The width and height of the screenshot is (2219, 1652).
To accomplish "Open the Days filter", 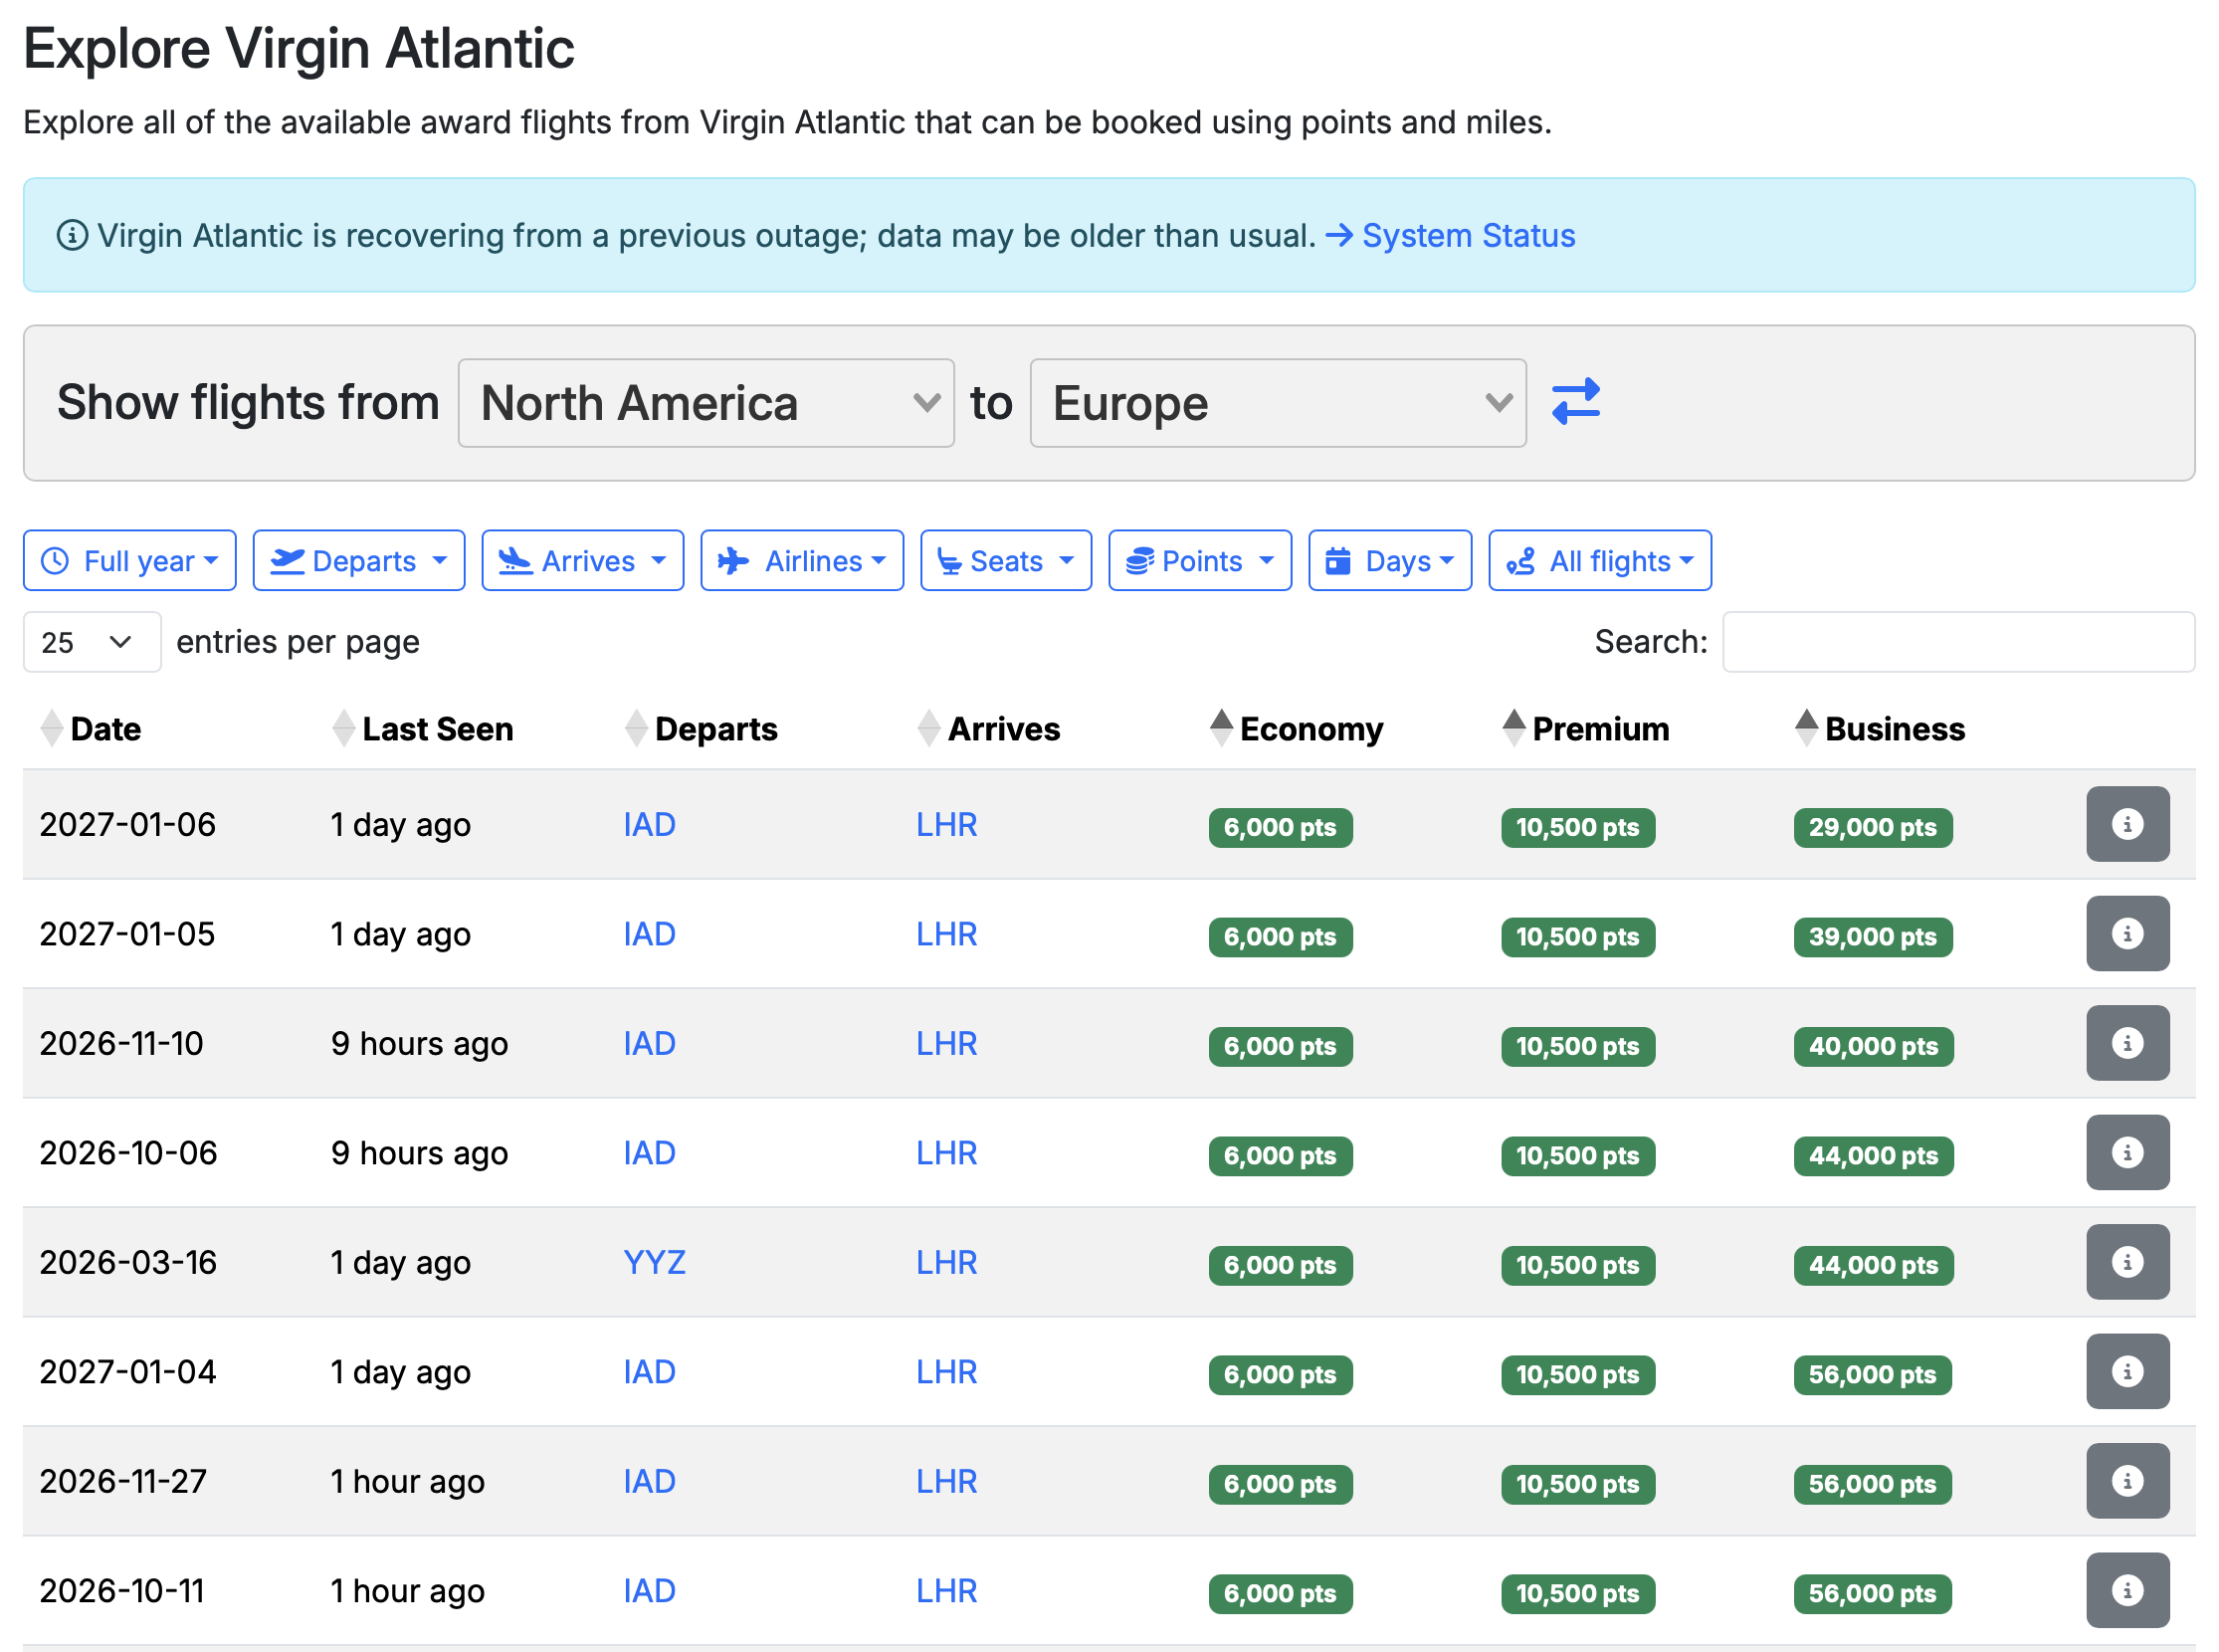I will [x=1389, y=560].
